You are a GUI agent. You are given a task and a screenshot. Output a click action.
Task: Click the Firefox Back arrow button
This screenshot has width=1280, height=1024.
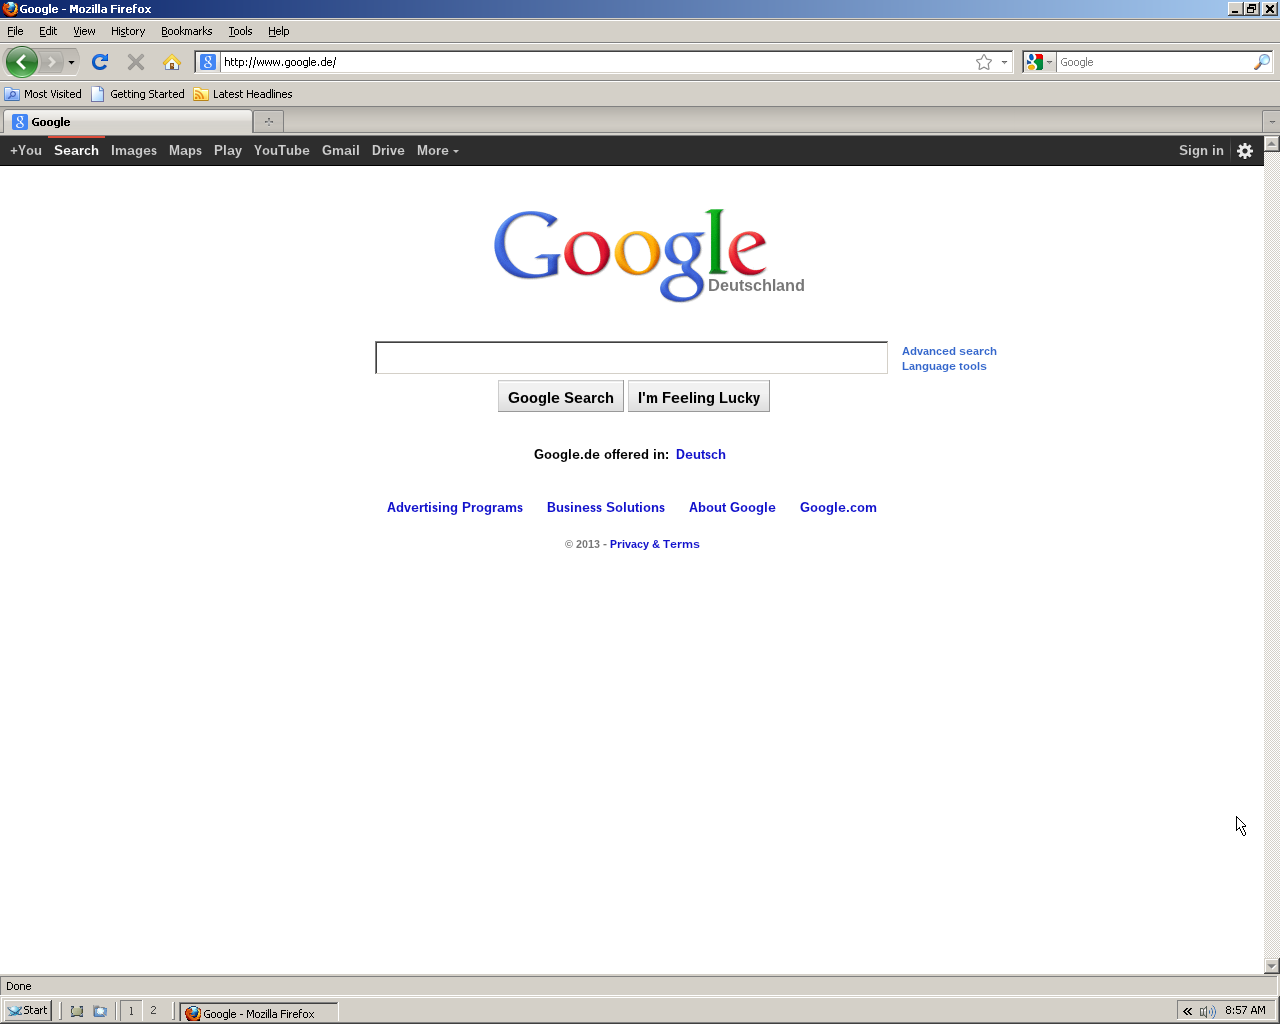[x=21, y=62]
